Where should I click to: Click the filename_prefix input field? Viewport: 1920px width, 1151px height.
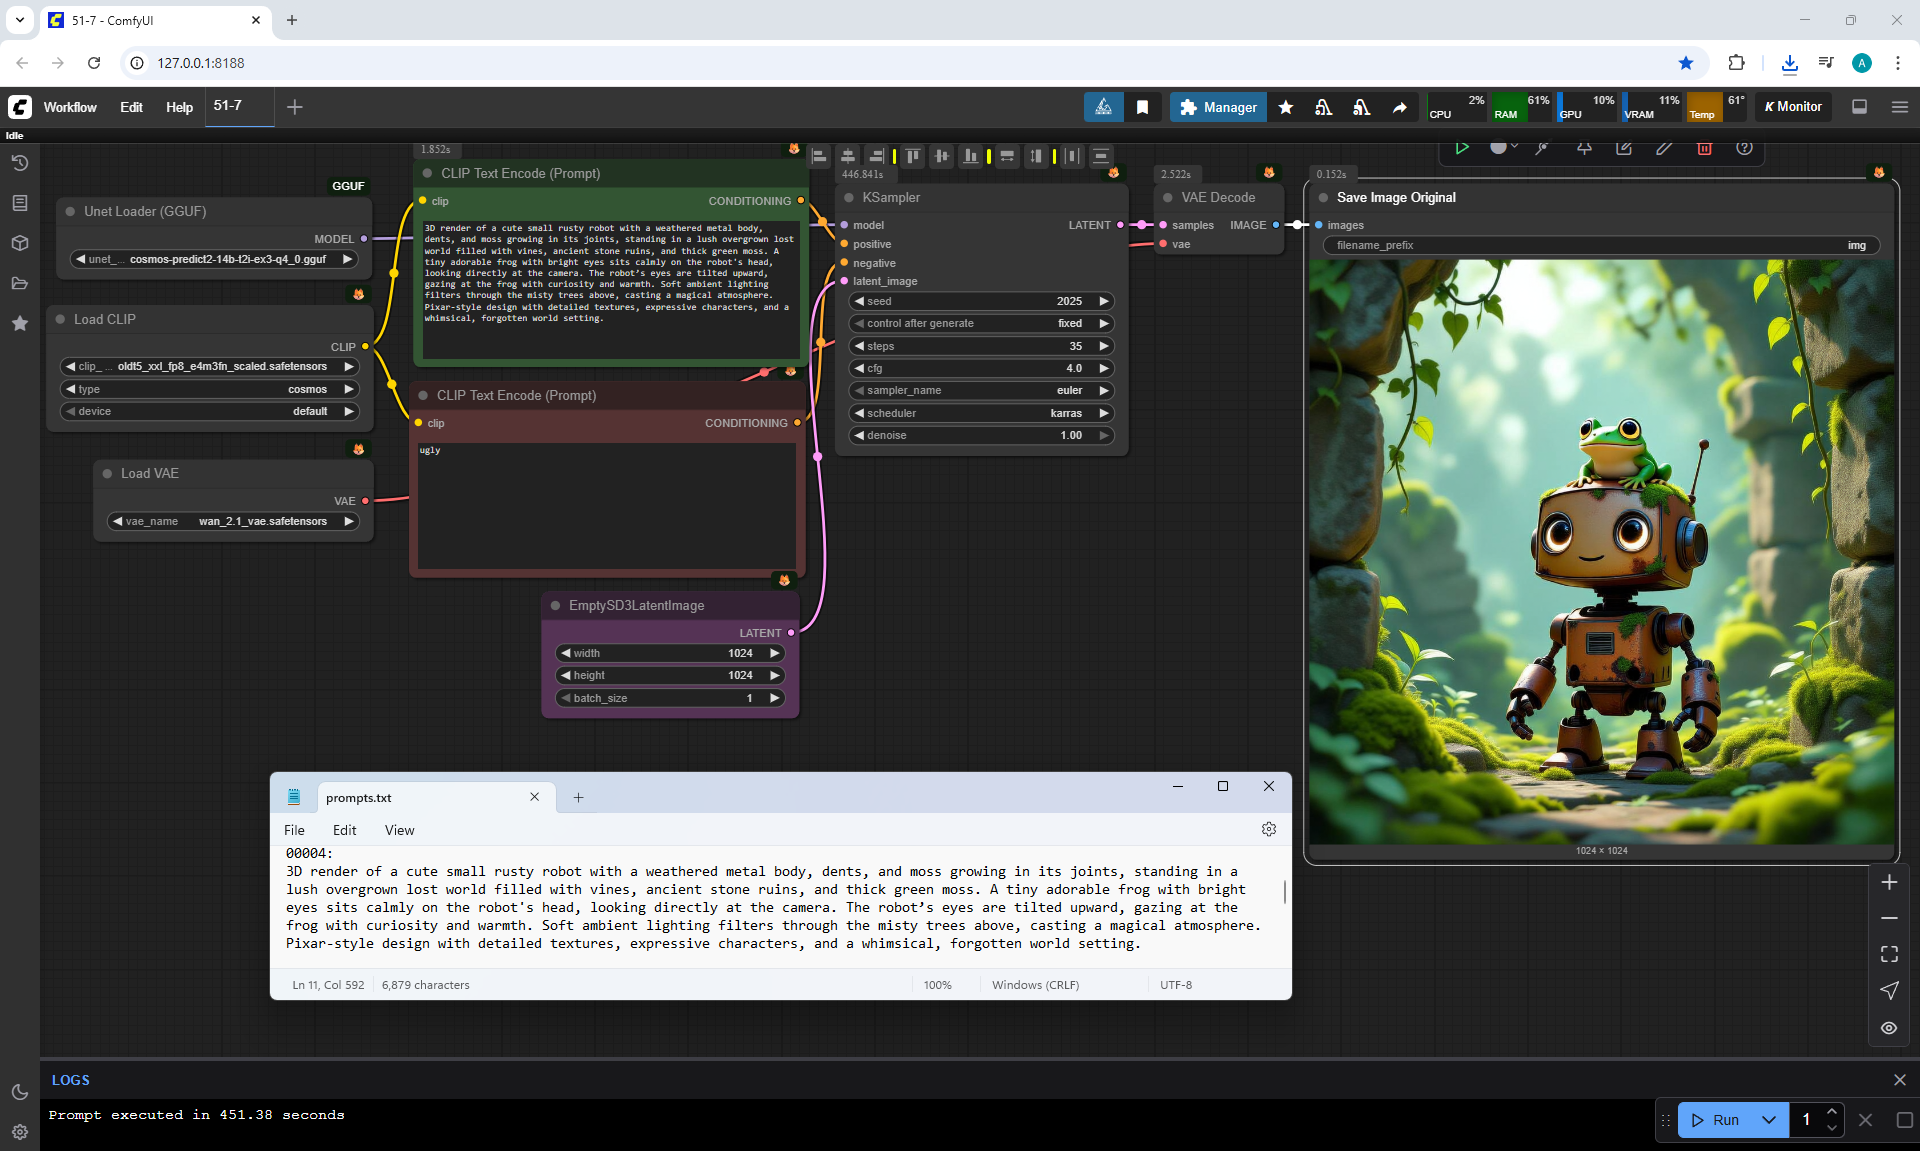1600,245
